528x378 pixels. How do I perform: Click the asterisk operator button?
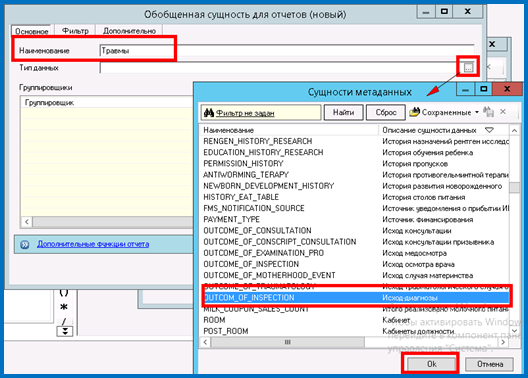64,307
